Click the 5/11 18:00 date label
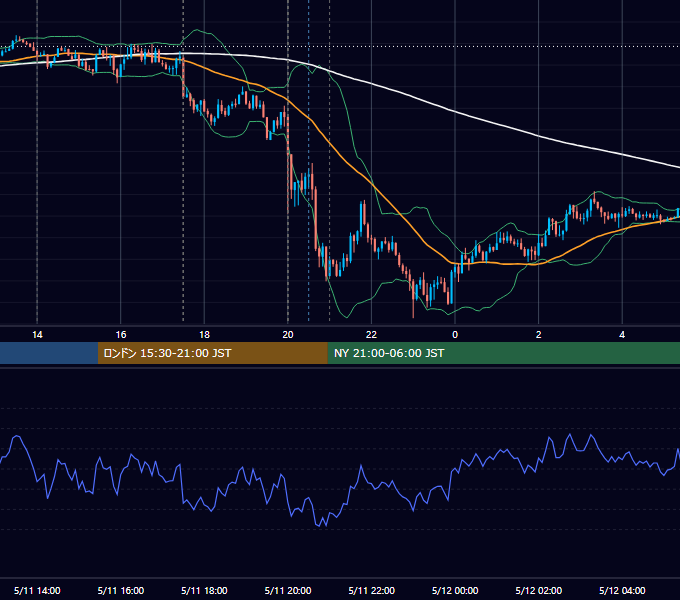 click(204, 590)
